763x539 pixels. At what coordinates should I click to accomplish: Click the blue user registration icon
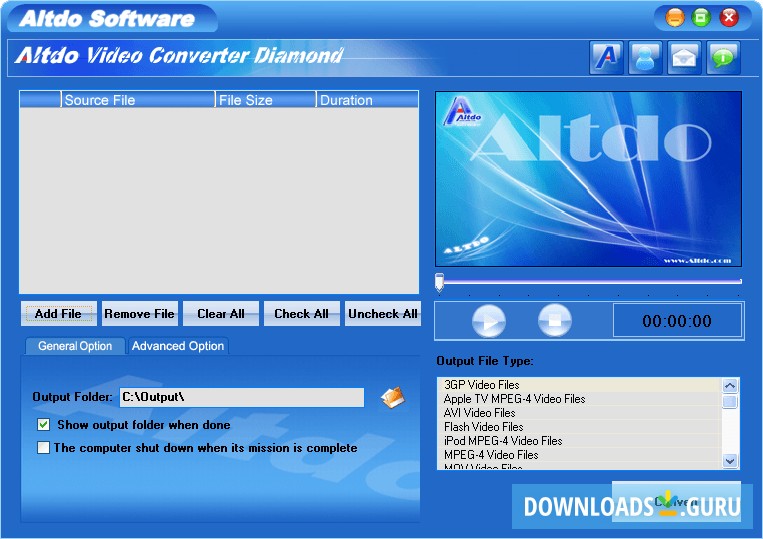pyautogui.click(x=645, y=58)
